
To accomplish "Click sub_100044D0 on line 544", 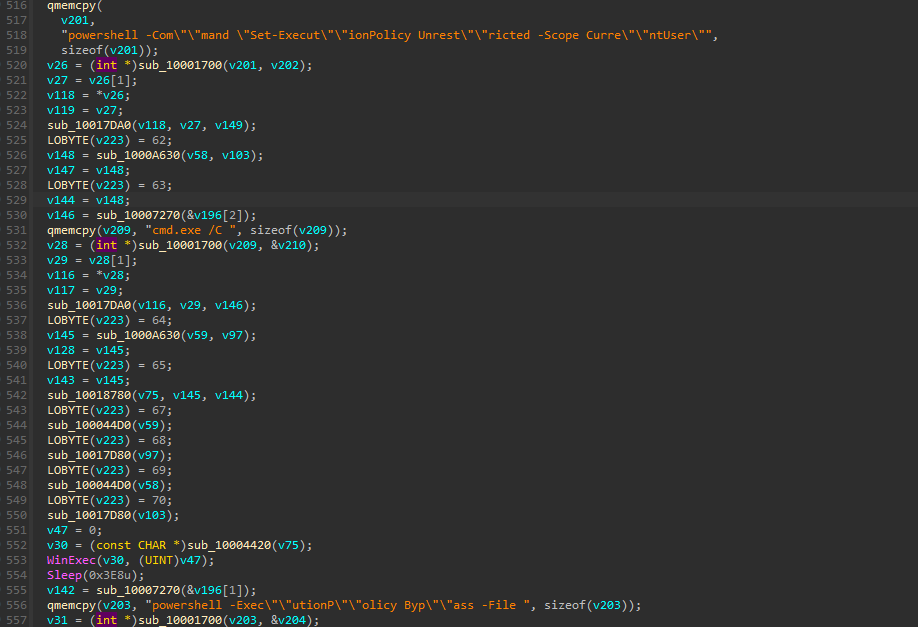I will click(x=89, y=425).
